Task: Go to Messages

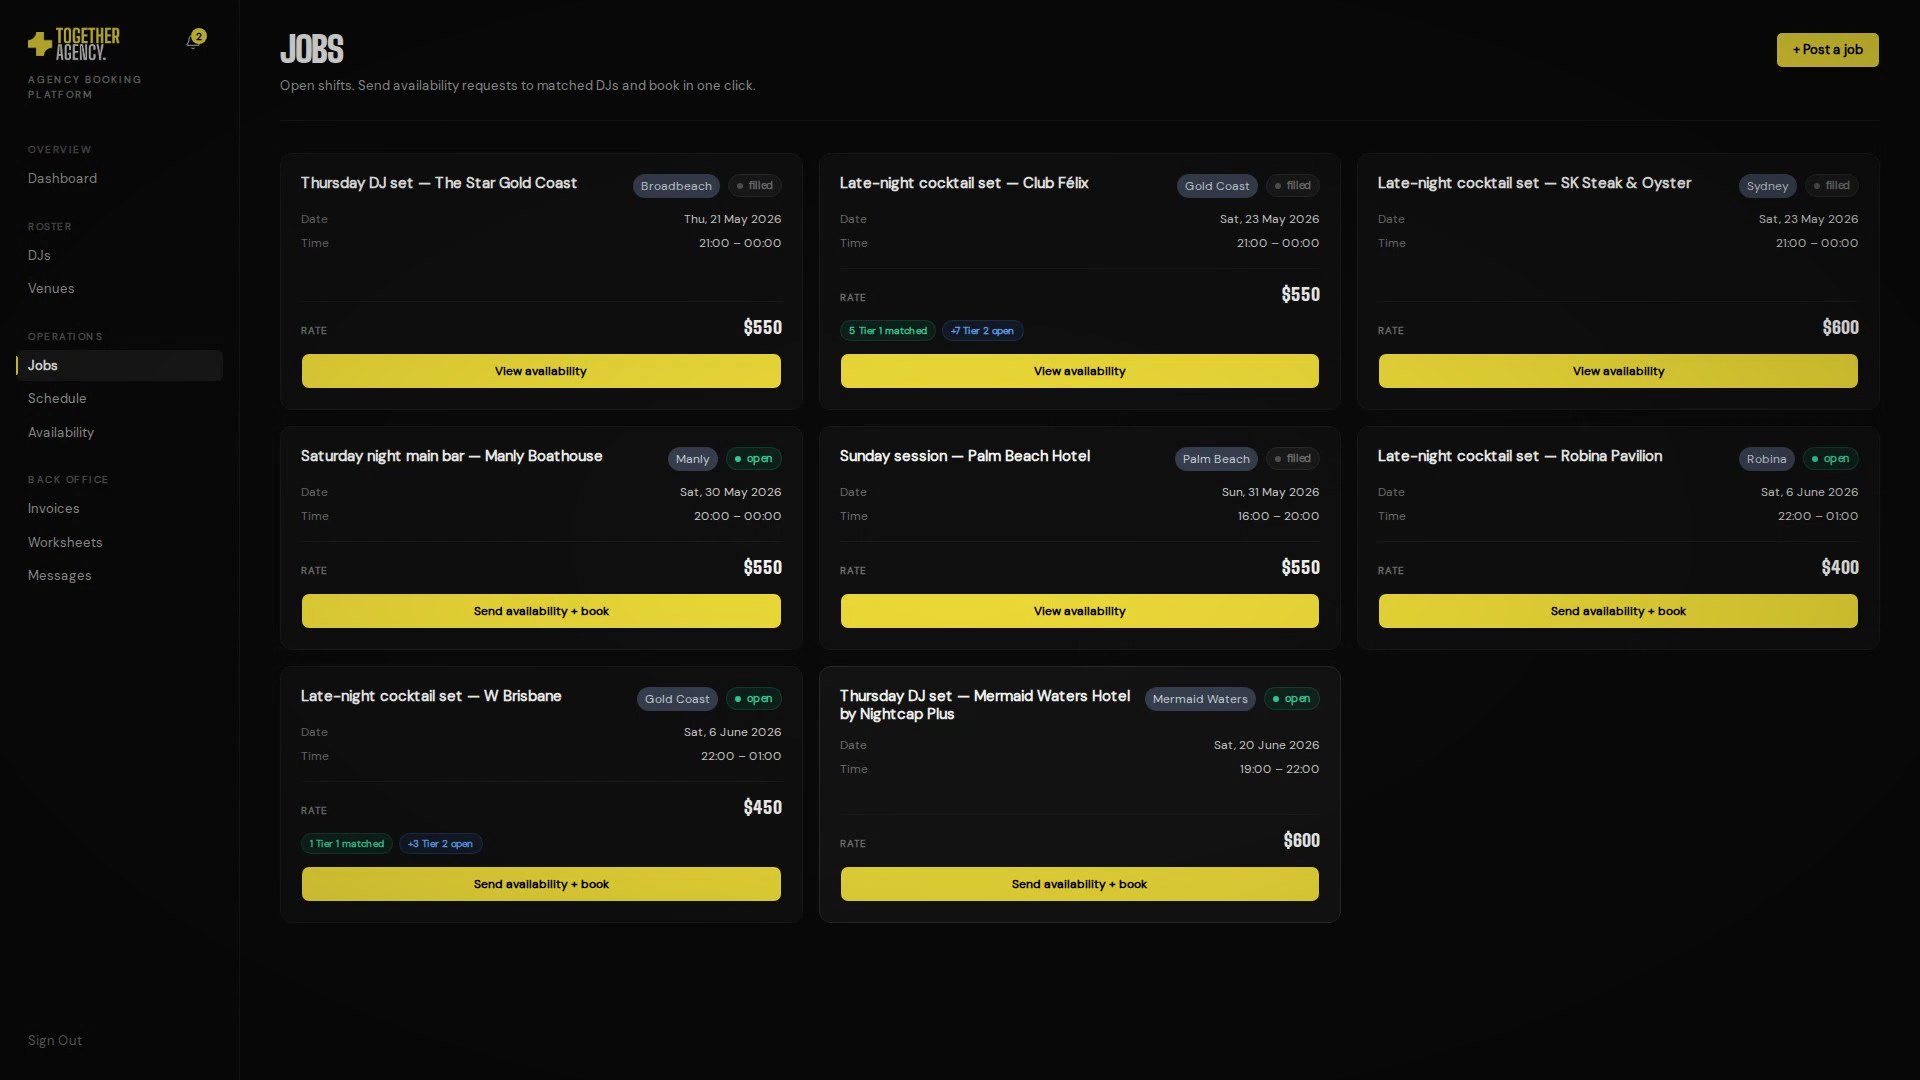Action: [59, 575]
